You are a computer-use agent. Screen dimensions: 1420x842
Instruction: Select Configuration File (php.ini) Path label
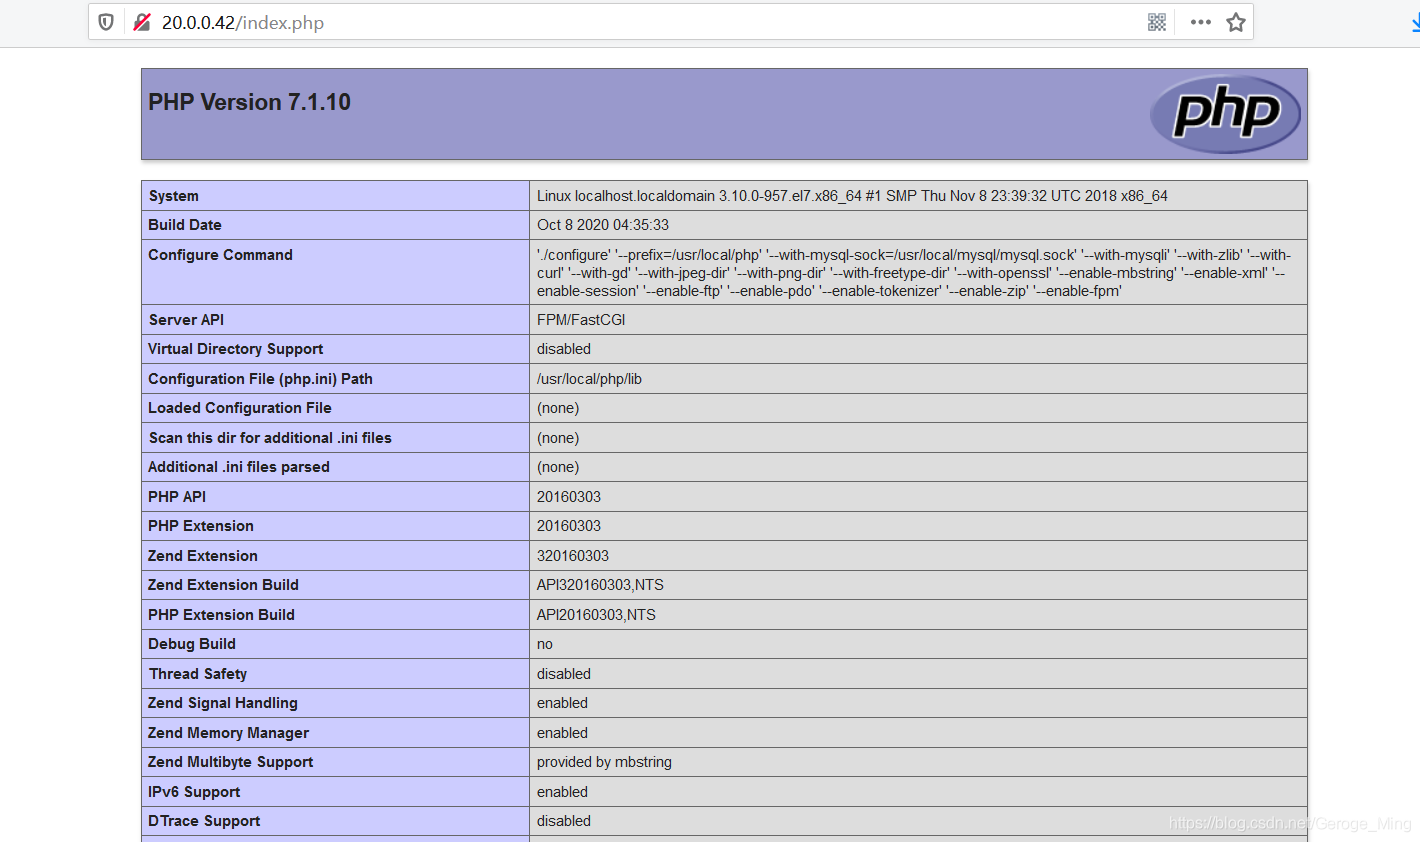[x=260, y=379]
